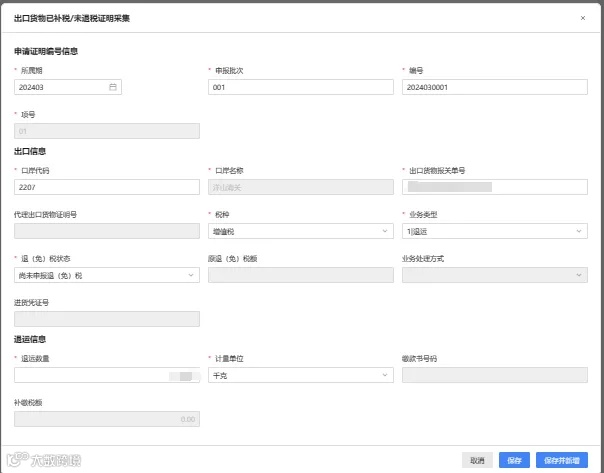Close the 出口货物已补税/未退税证明采集 dialog

(x=583, y=18)
